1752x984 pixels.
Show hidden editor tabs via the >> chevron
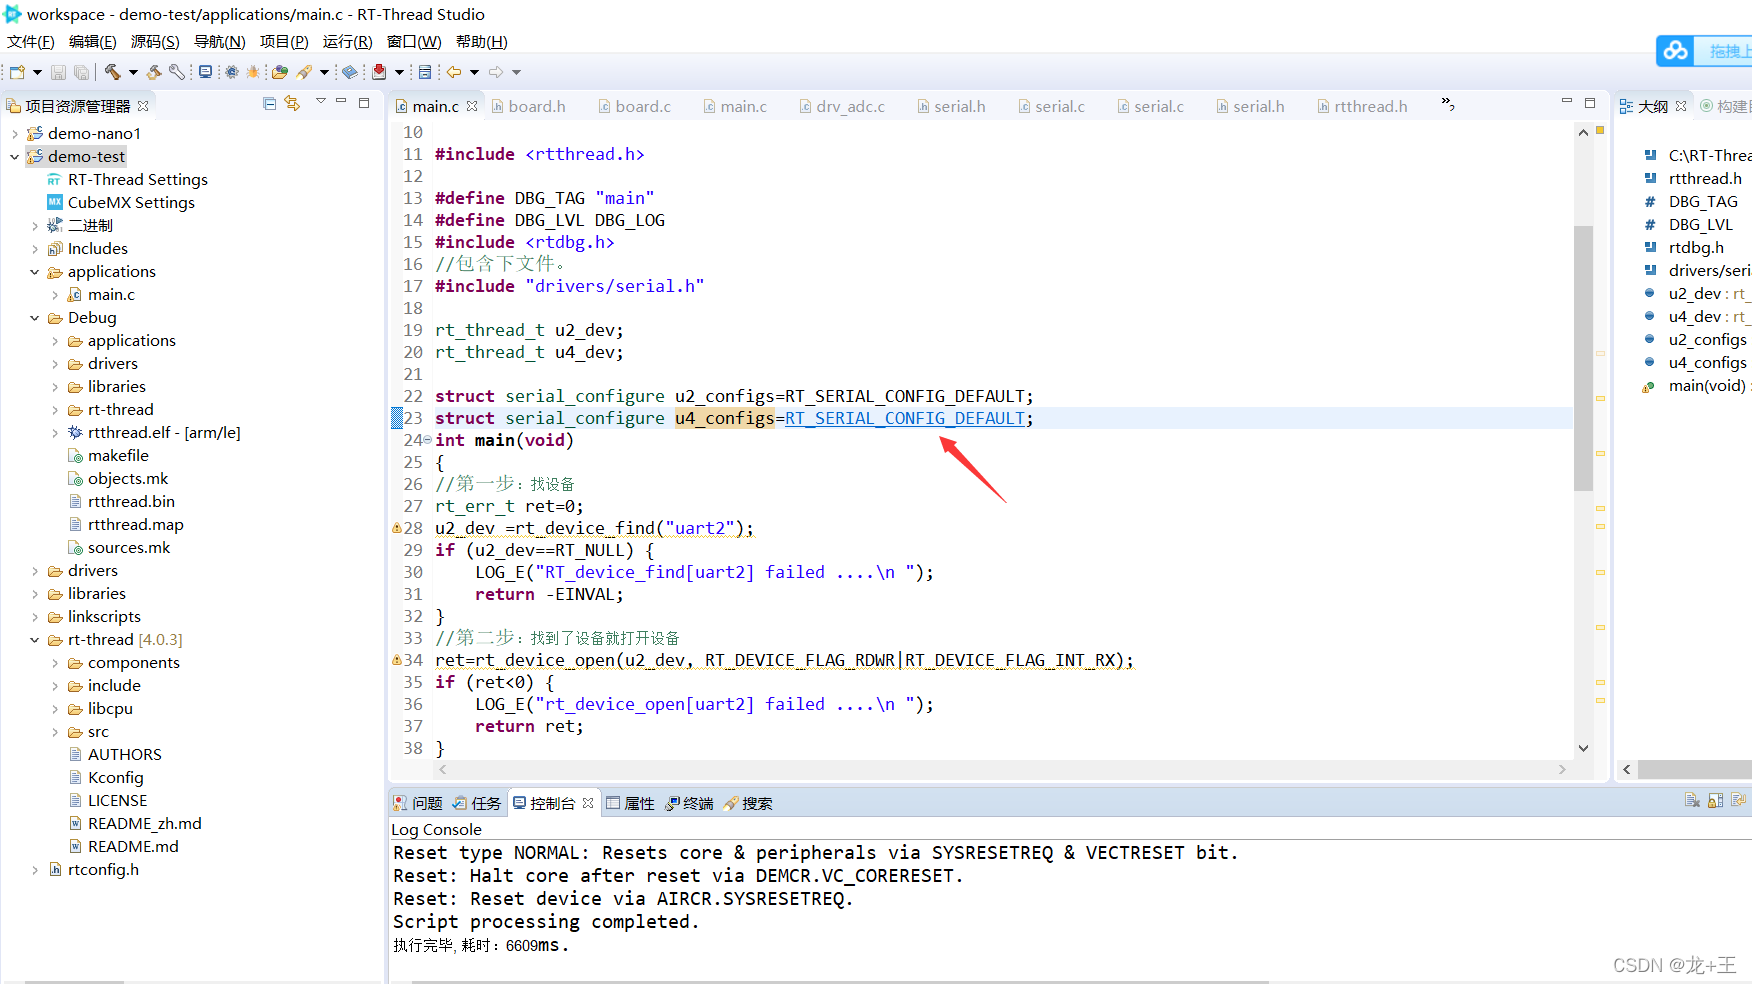(1447, 104)
